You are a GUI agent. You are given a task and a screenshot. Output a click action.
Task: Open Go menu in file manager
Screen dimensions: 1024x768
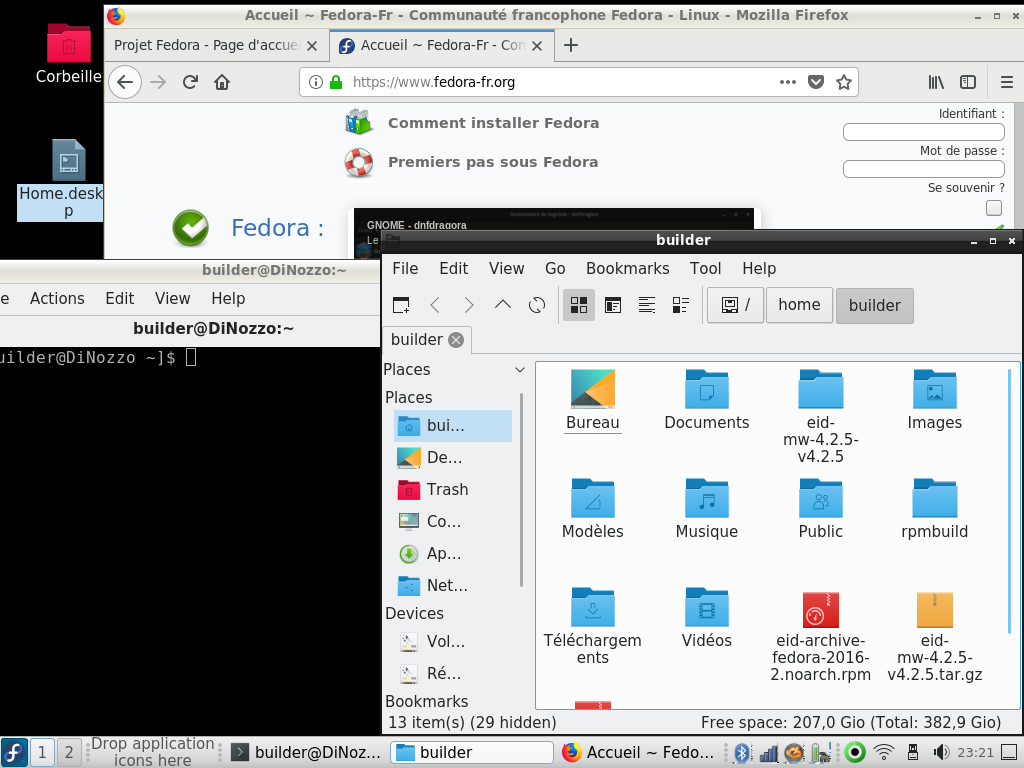(555, 268)
